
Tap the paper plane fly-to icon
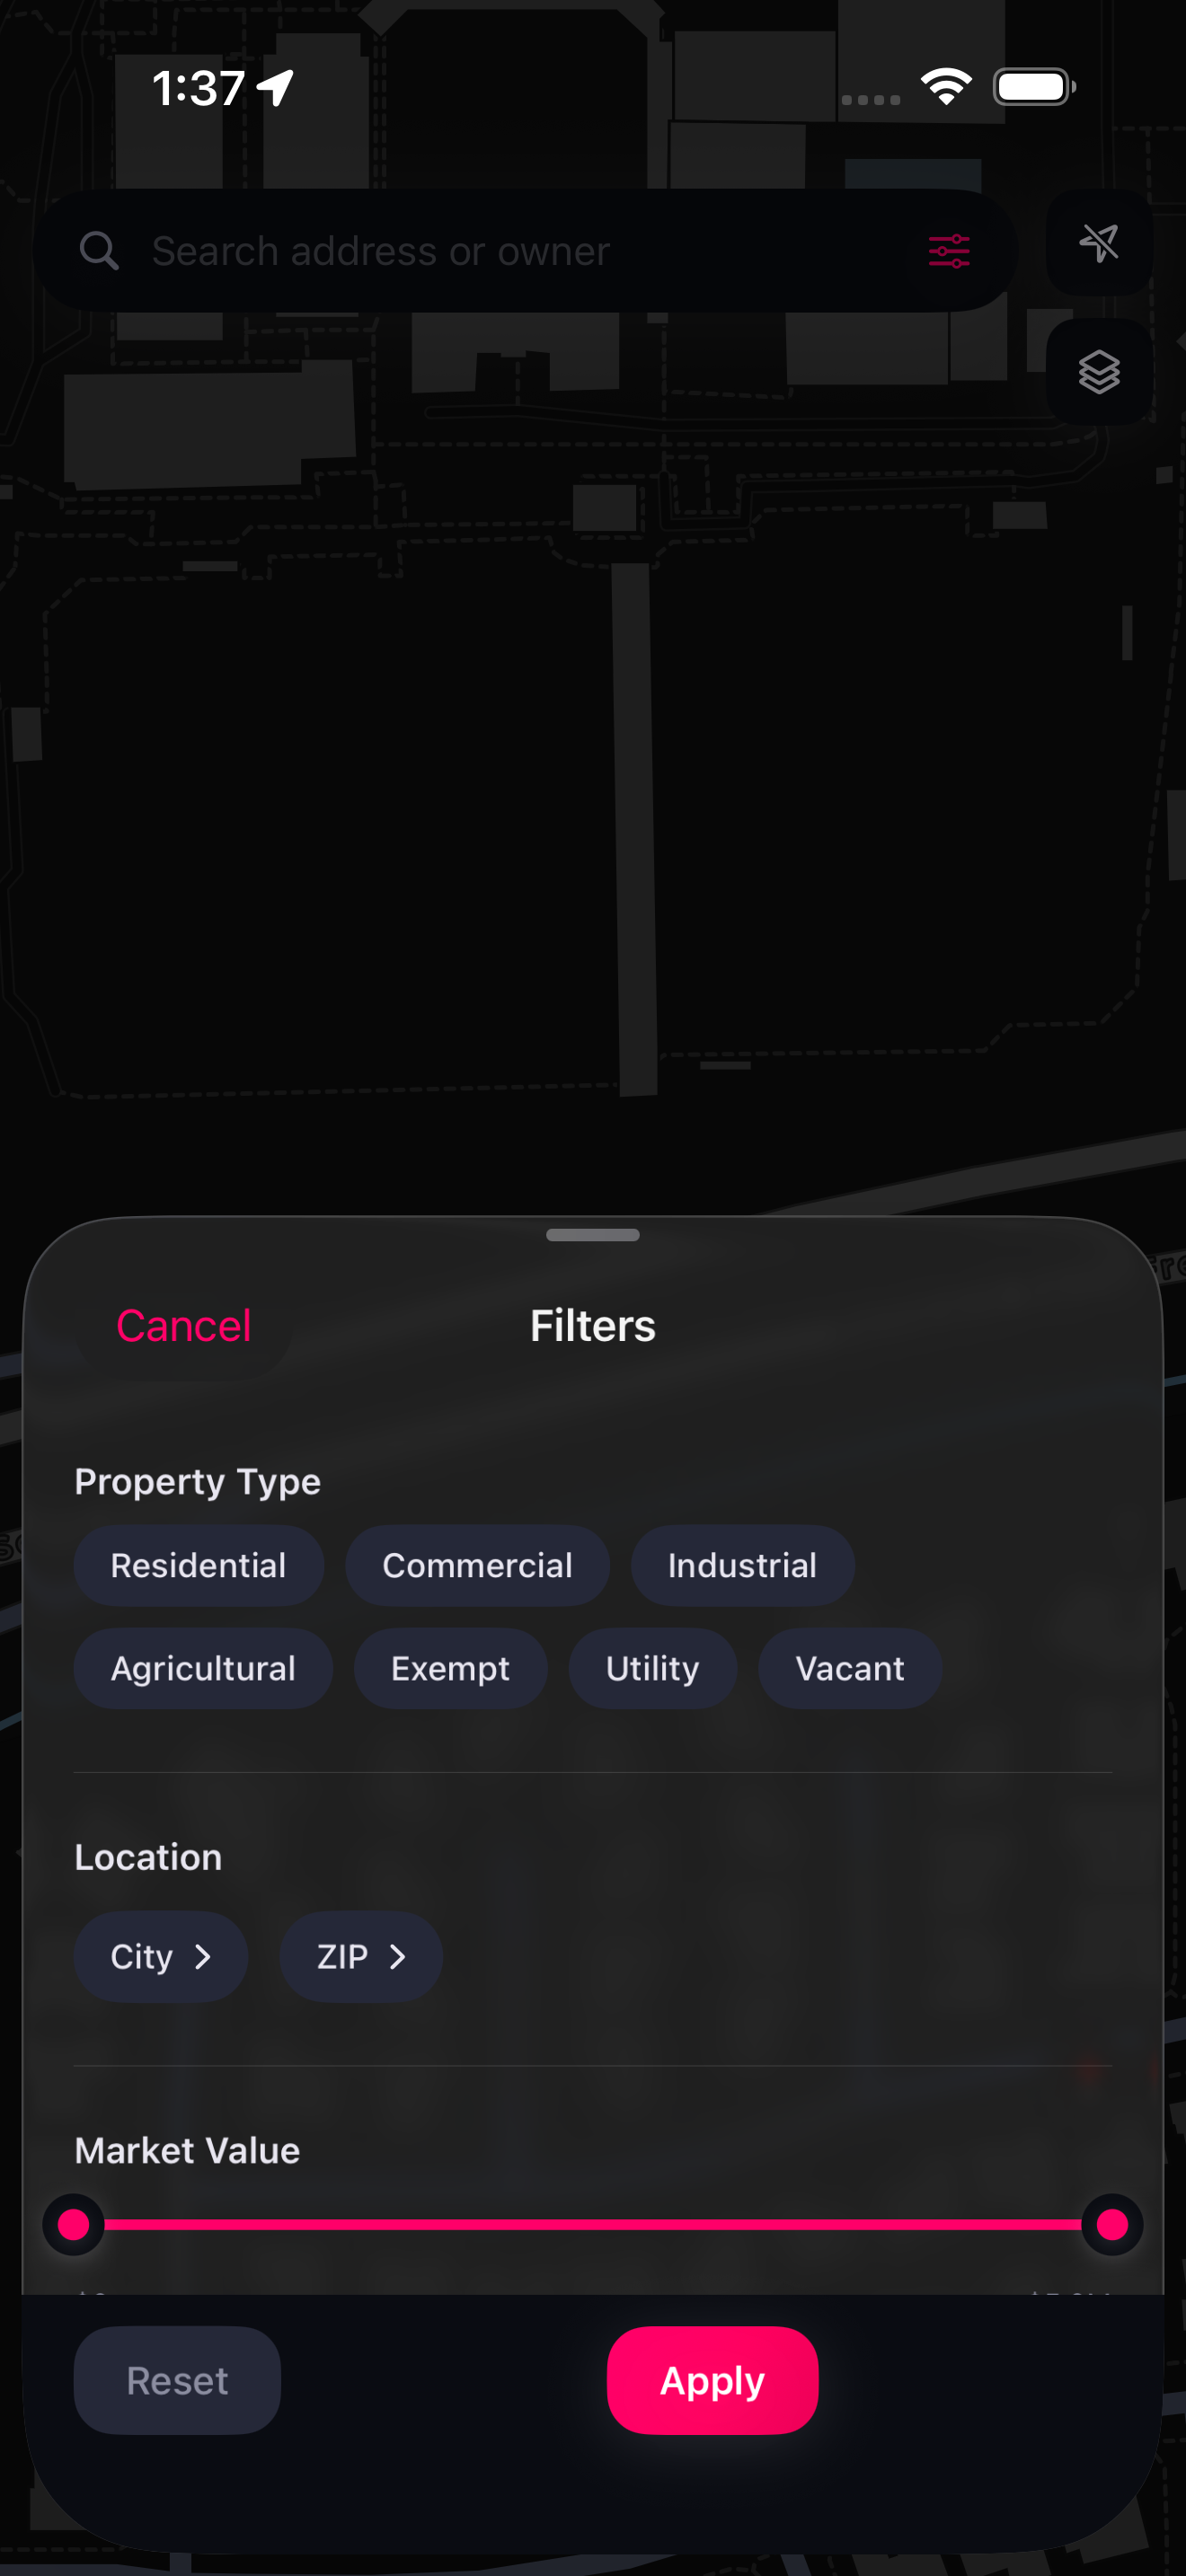click(1098, 245)
